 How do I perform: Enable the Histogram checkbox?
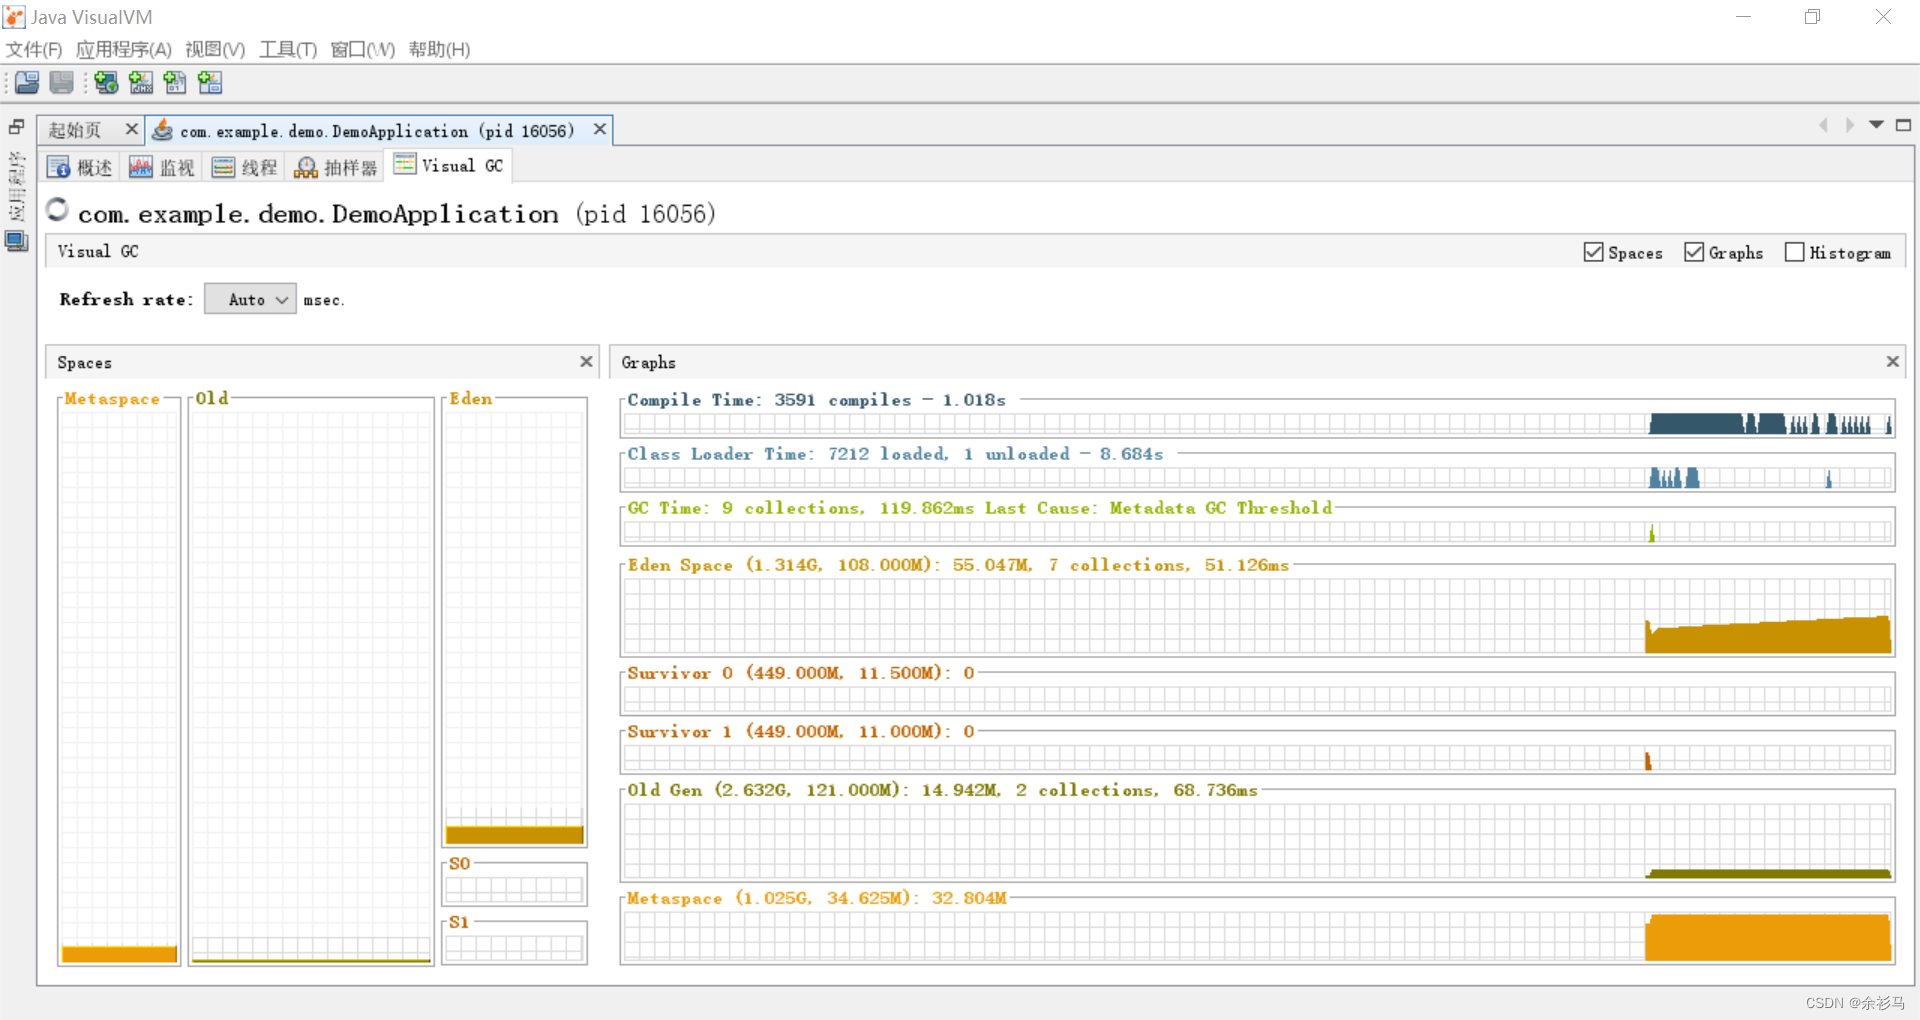click(1795, 252)
